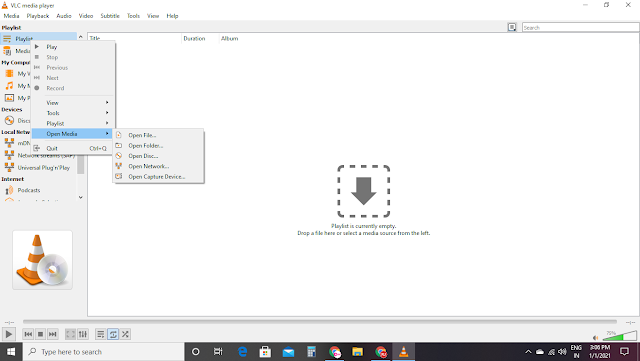Viewport: 640px width, 361px height.
Task: Adjust the volume level slider
Action: [620, 336]
